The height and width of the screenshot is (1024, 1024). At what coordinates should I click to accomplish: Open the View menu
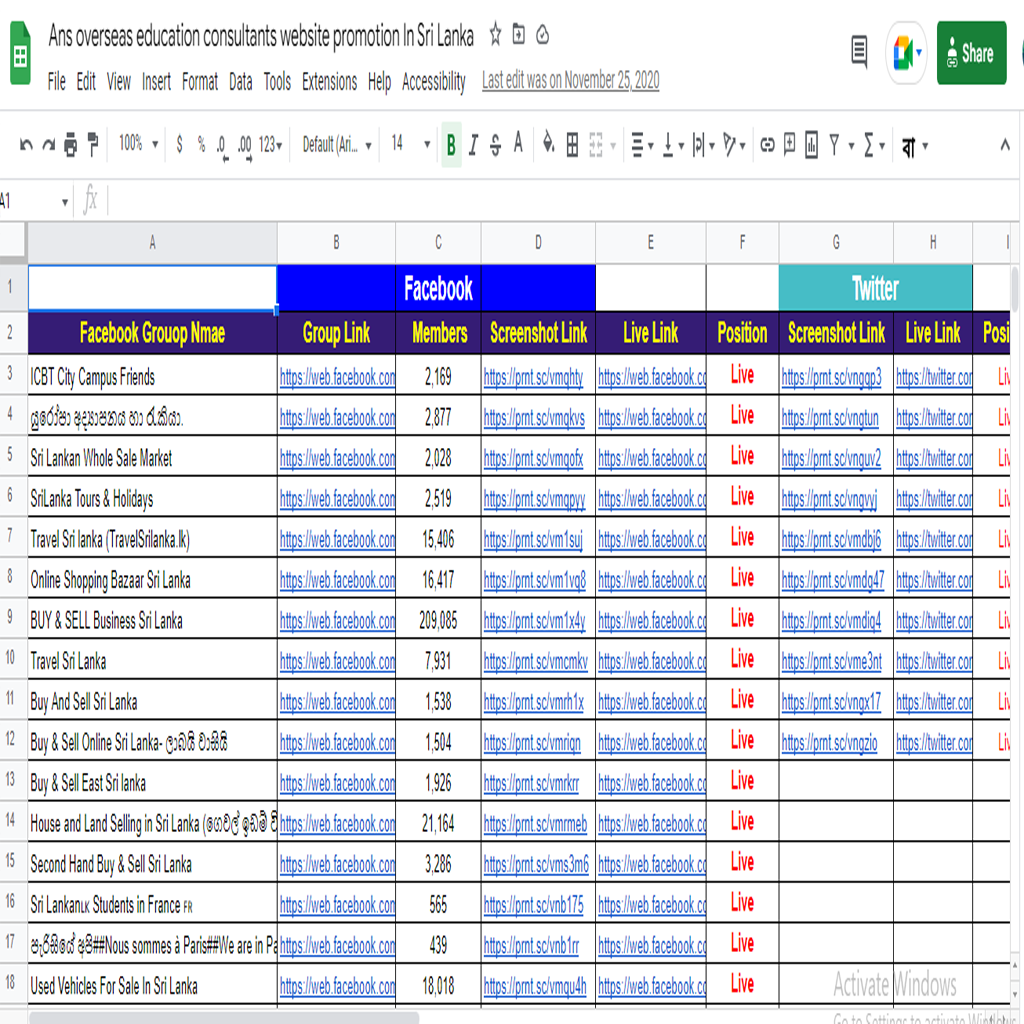click(x=119, y=82)
